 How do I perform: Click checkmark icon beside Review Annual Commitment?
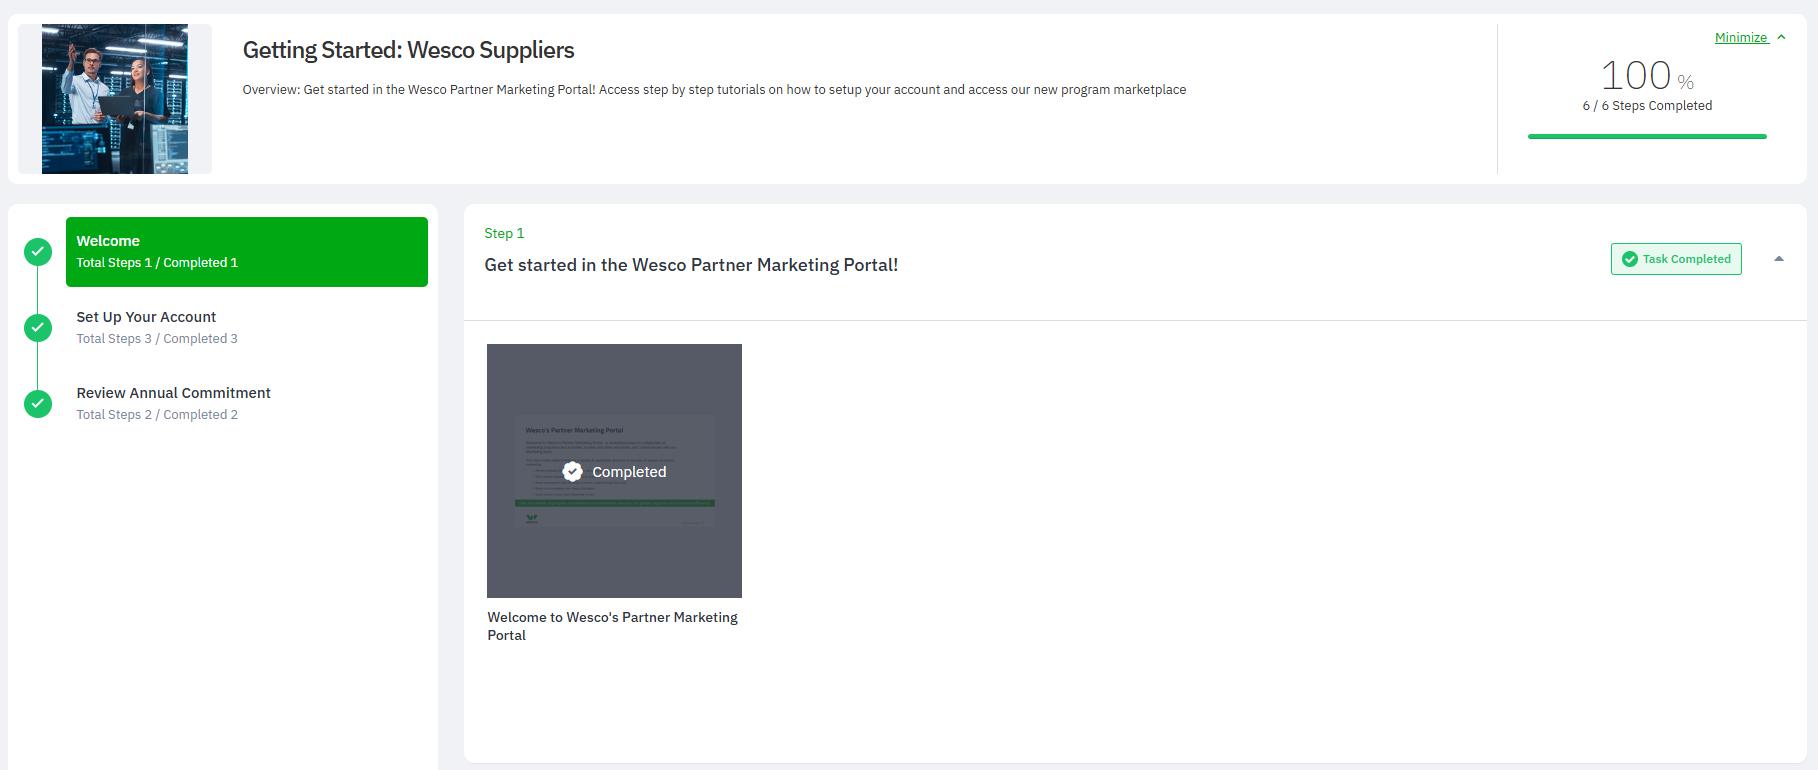(x=38, y=404)
